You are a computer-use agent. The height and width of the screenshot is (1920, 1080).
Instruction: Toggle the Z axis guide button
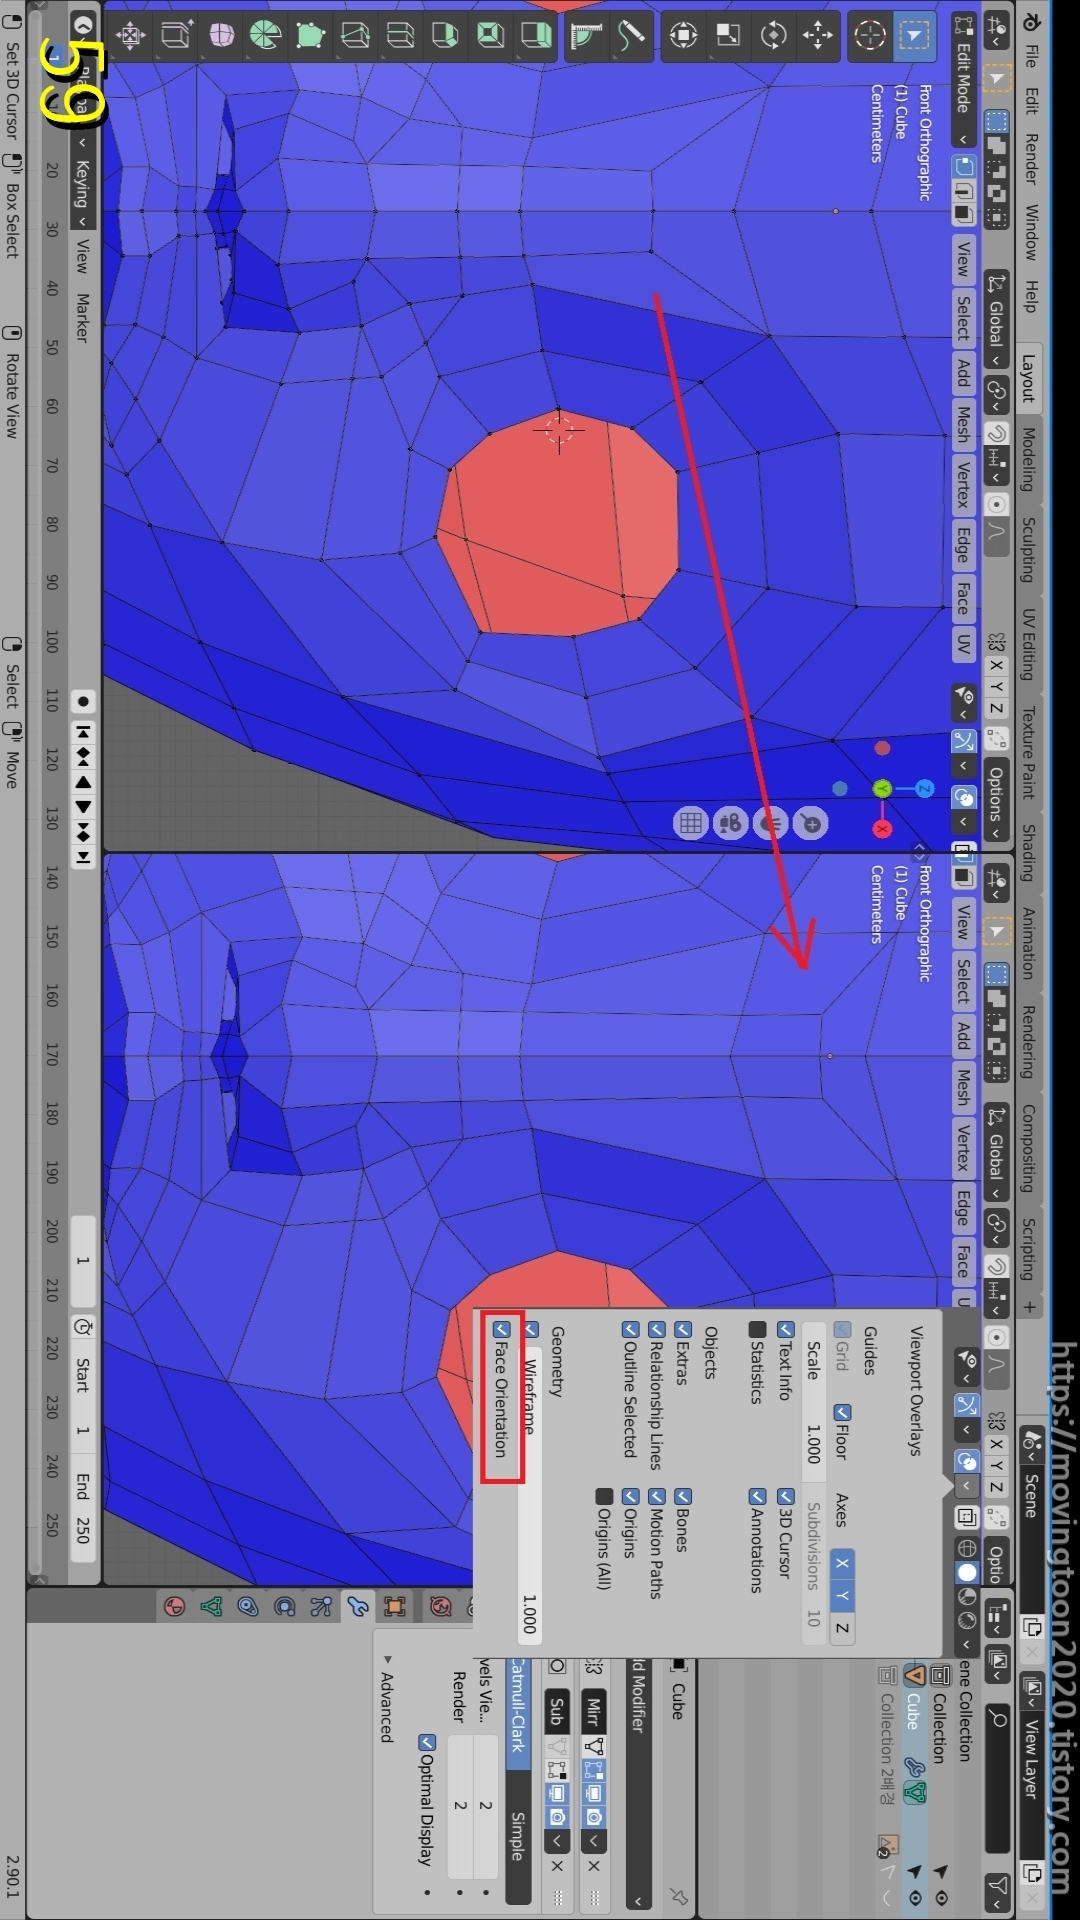[x=843, y=1629]
